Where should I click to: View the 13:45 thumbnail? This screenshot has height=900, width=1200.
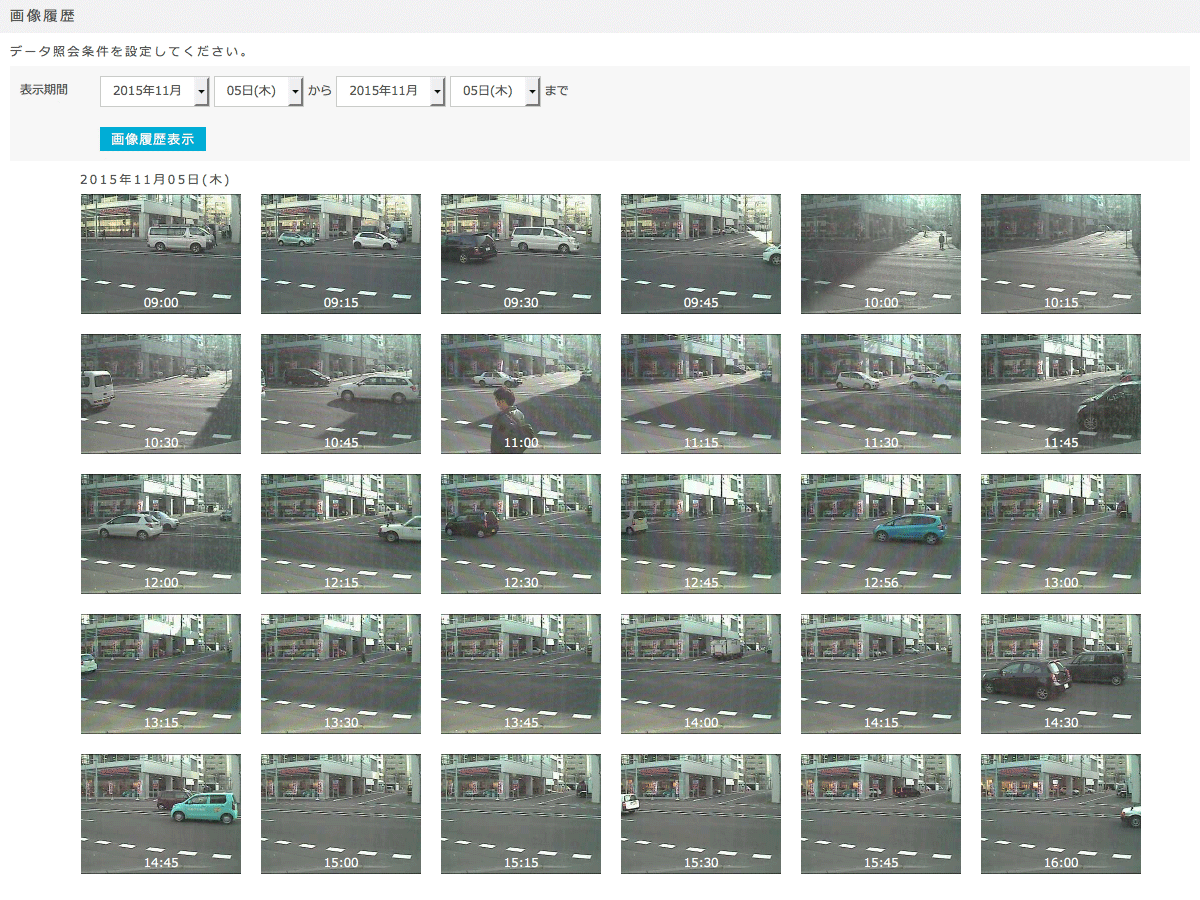tap(521, 674)
